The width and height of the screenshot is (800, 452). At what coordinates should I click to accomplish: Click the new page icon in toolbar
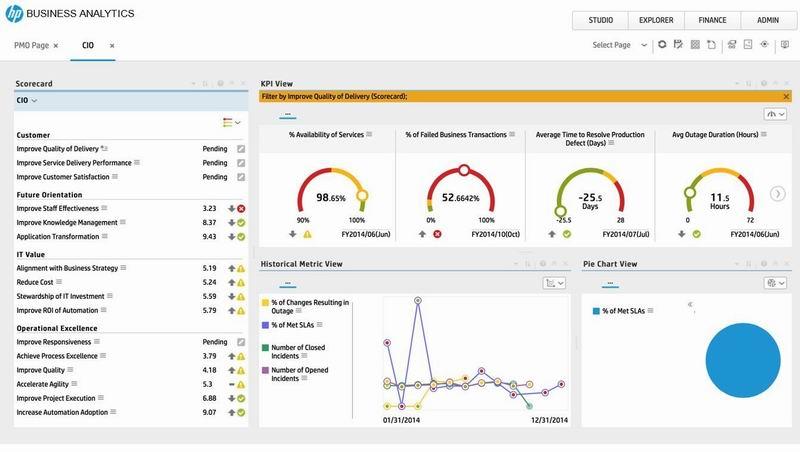[x=711, y=44]
